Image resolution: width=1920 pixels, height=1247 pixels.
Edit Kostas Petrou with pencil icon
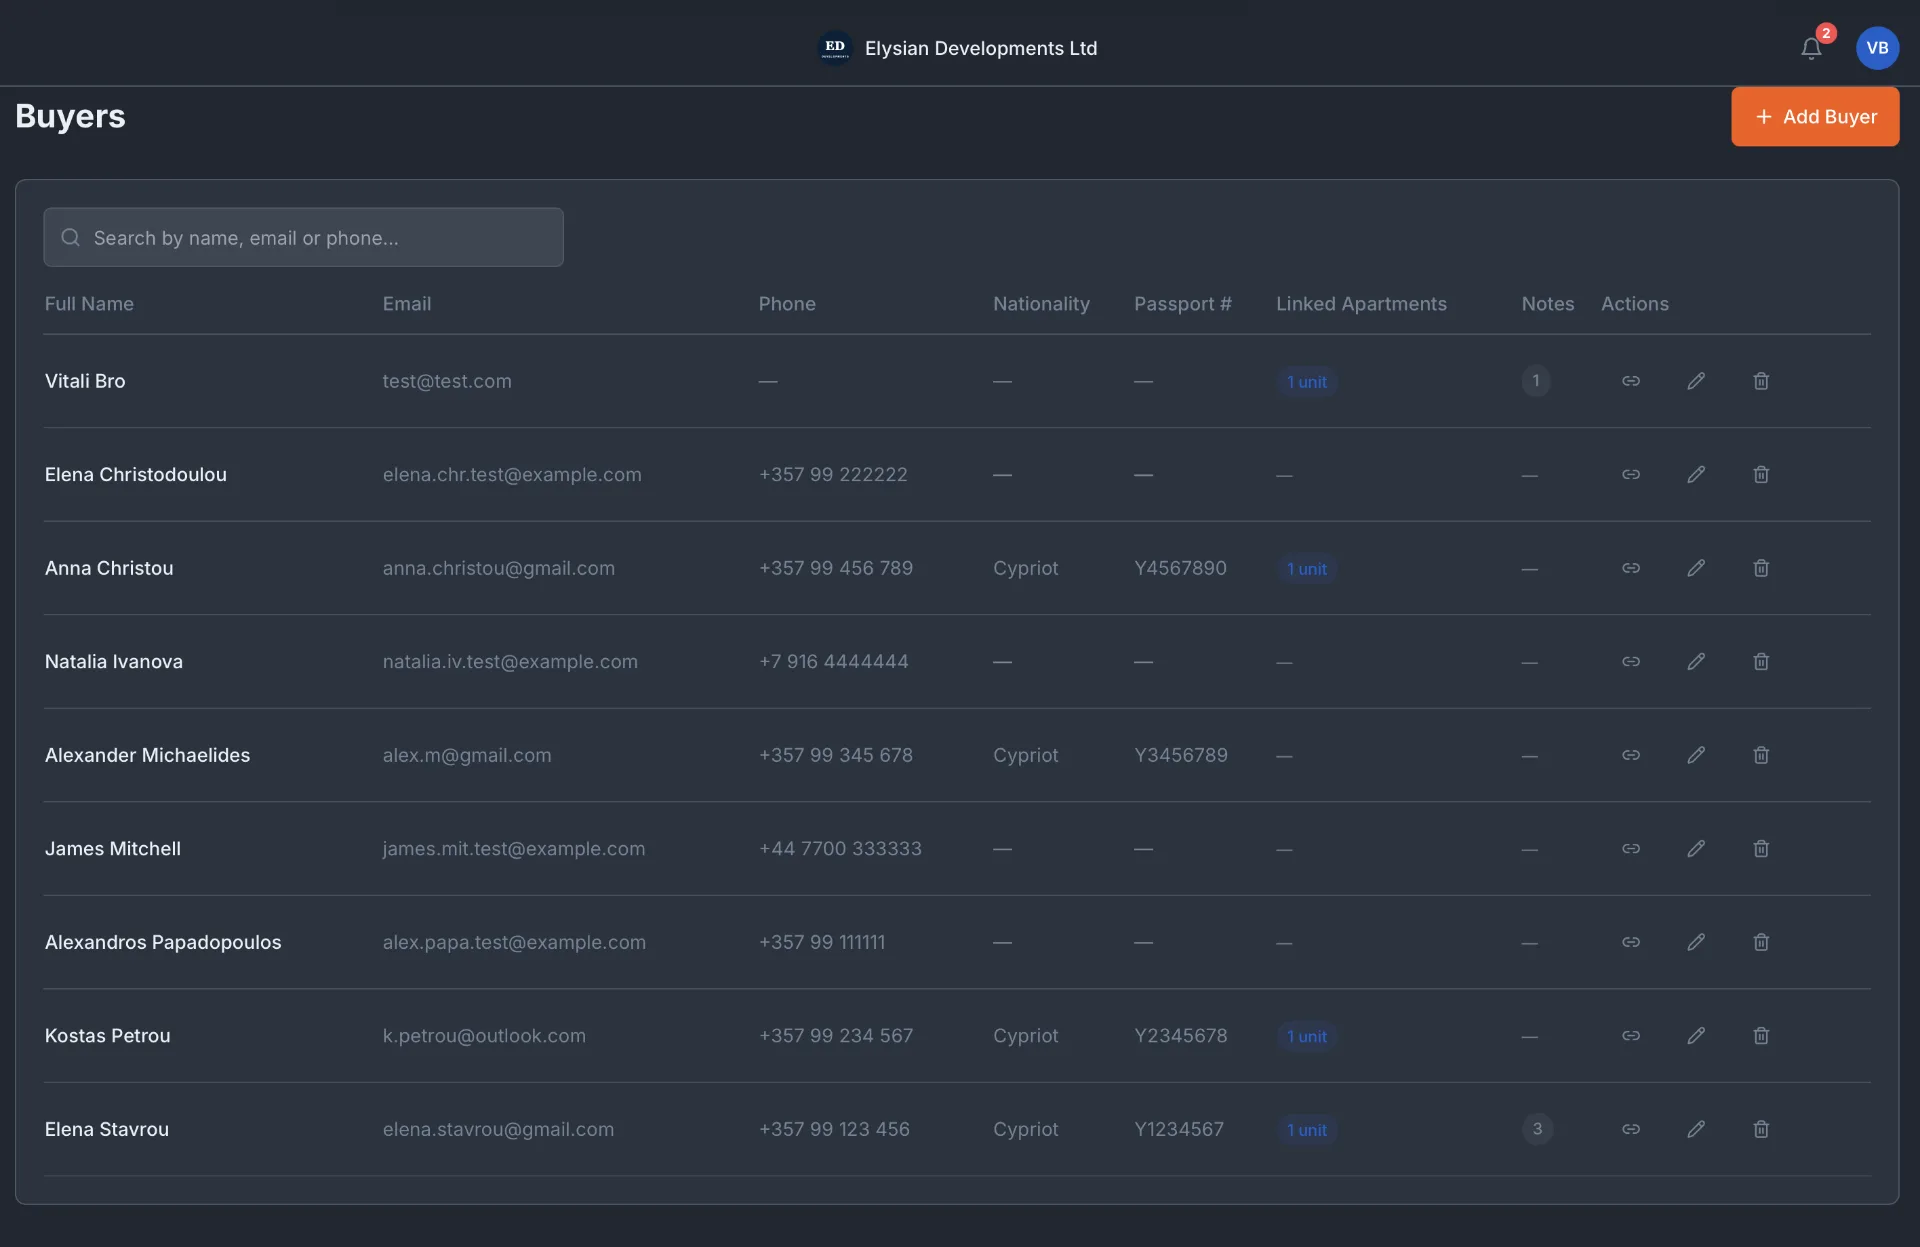(x=1696, y=1036)
